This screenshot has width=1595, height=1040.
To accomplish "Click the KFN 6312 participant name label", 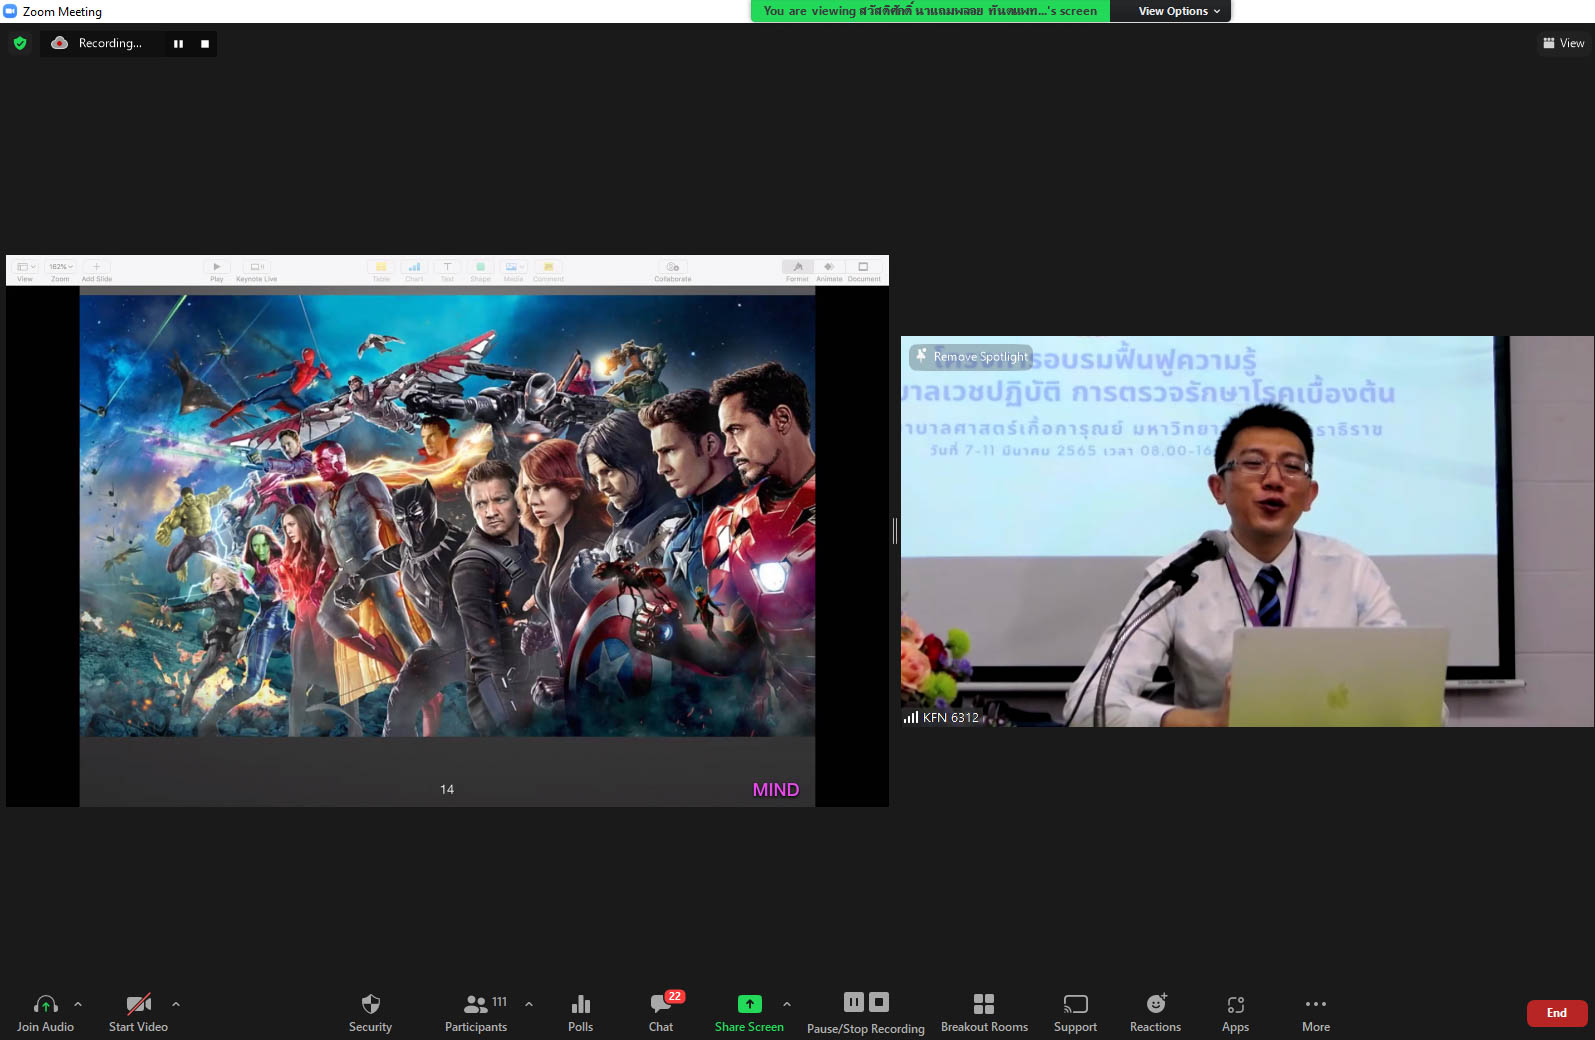I will pyautogui.click(x=950, y=717).
